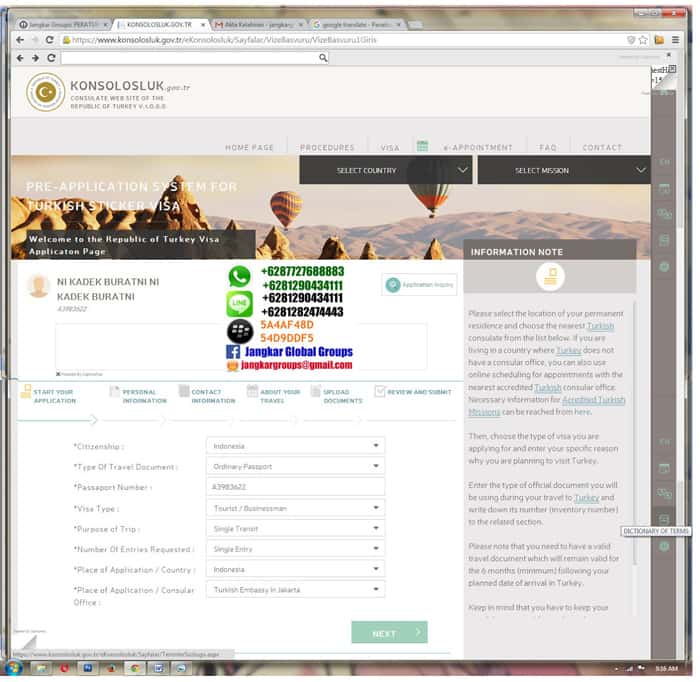Viewport: 700px width, 682px height.
Task: Click the browser reload button
Action: tap(49, 40)
